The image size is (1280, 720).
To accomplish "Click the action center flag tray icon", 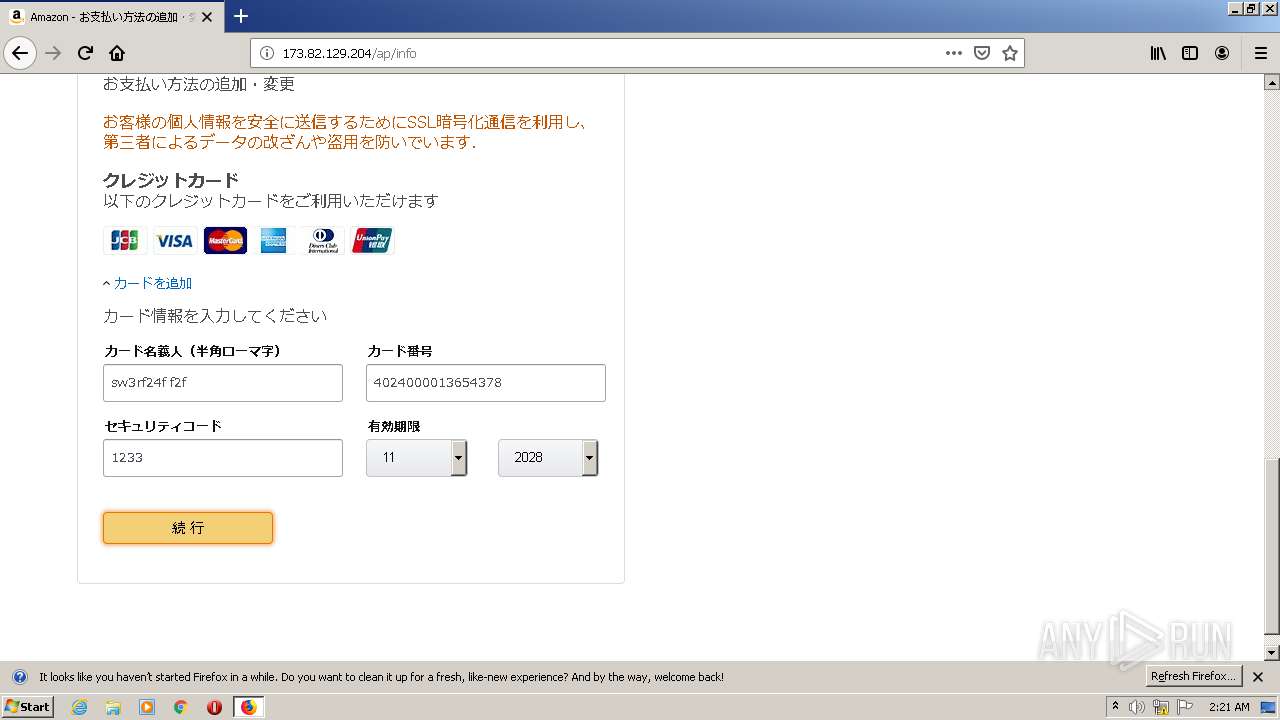I will tap(1185, 707).
